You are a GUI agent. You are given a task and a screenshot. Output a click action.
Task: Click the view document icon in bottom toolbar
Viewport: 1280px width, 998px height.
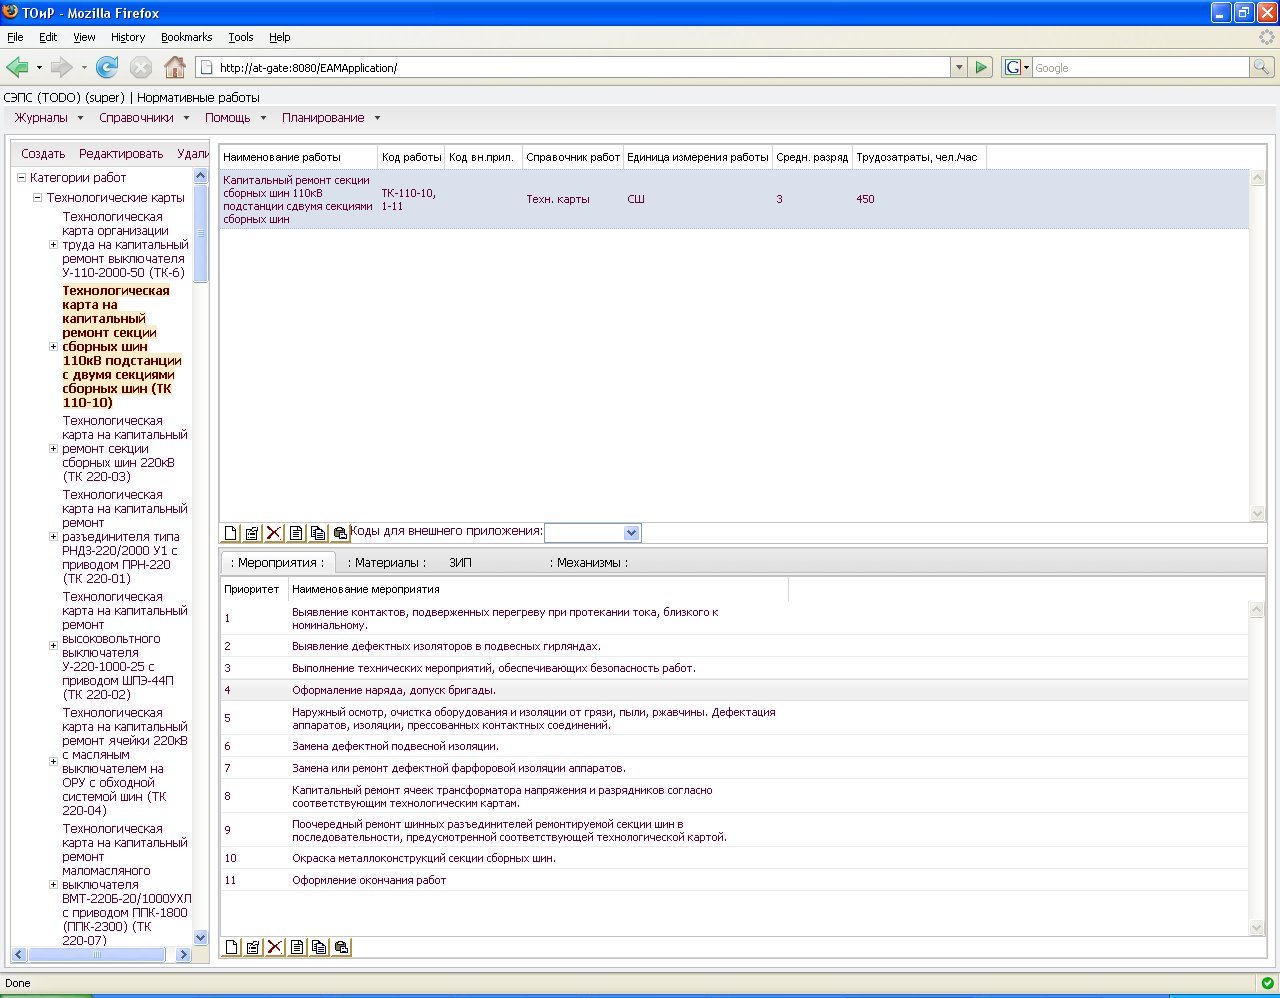click(x=297, y=947)
